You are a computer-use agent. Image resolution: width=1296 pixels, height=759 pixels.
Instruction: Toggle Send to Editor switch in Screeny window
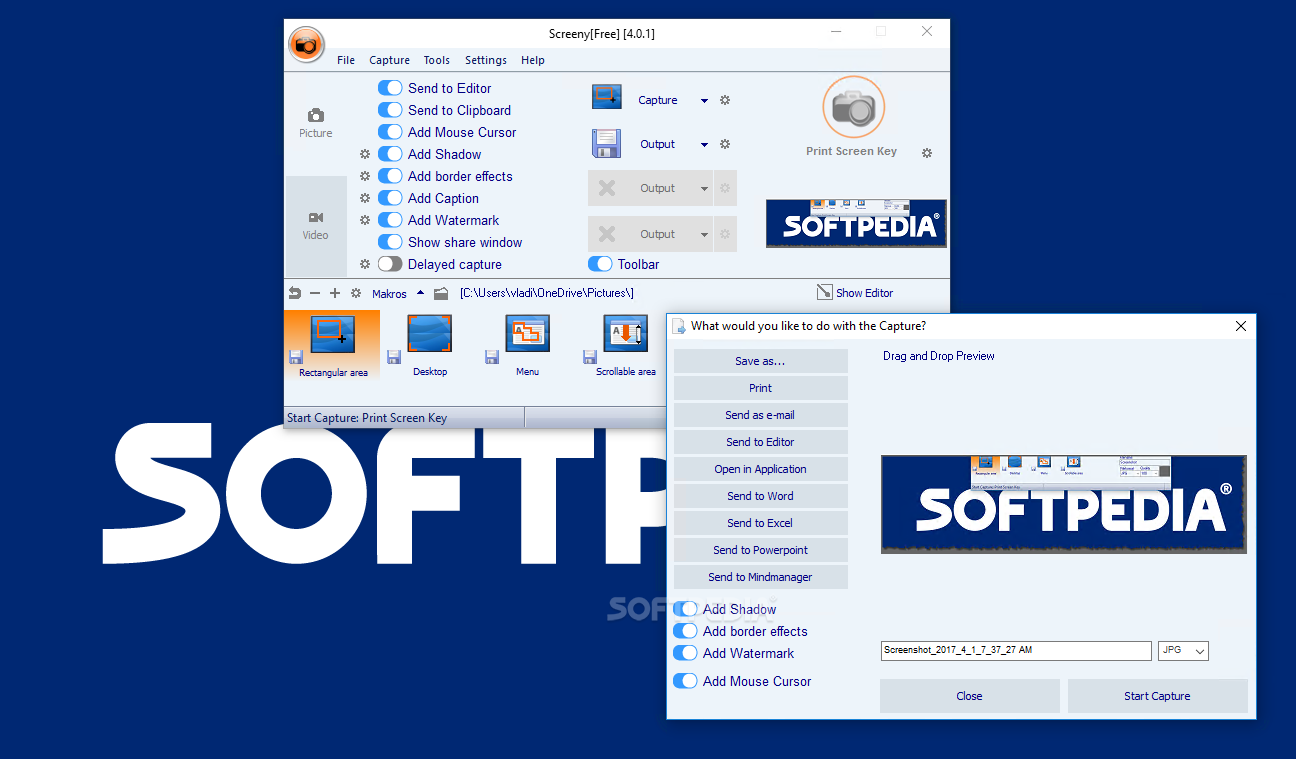click(390, 88)
